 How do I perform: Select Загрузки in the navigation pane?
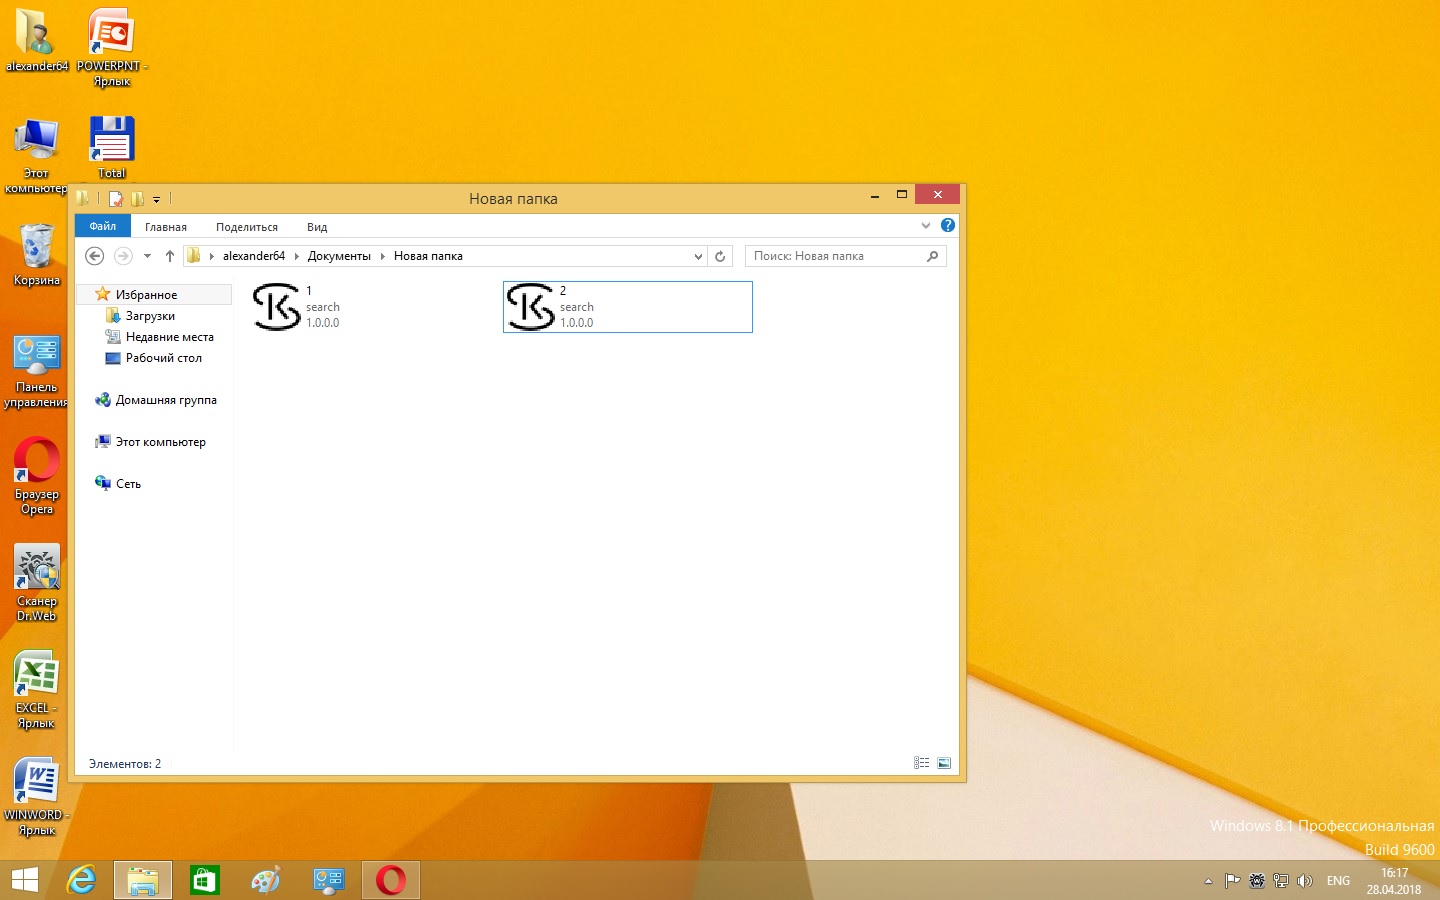[x=150, y=316]
